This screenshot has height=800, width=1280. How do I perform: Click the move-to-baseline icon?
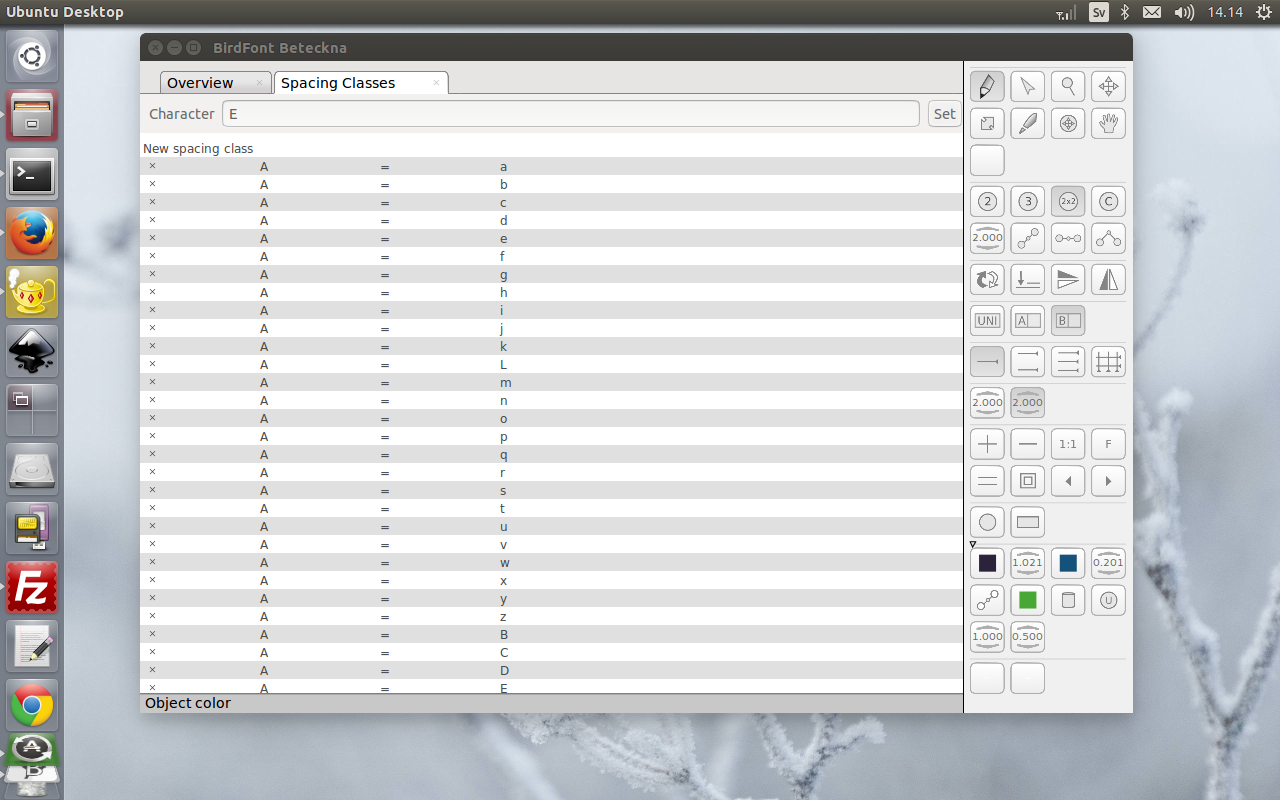1027,280
